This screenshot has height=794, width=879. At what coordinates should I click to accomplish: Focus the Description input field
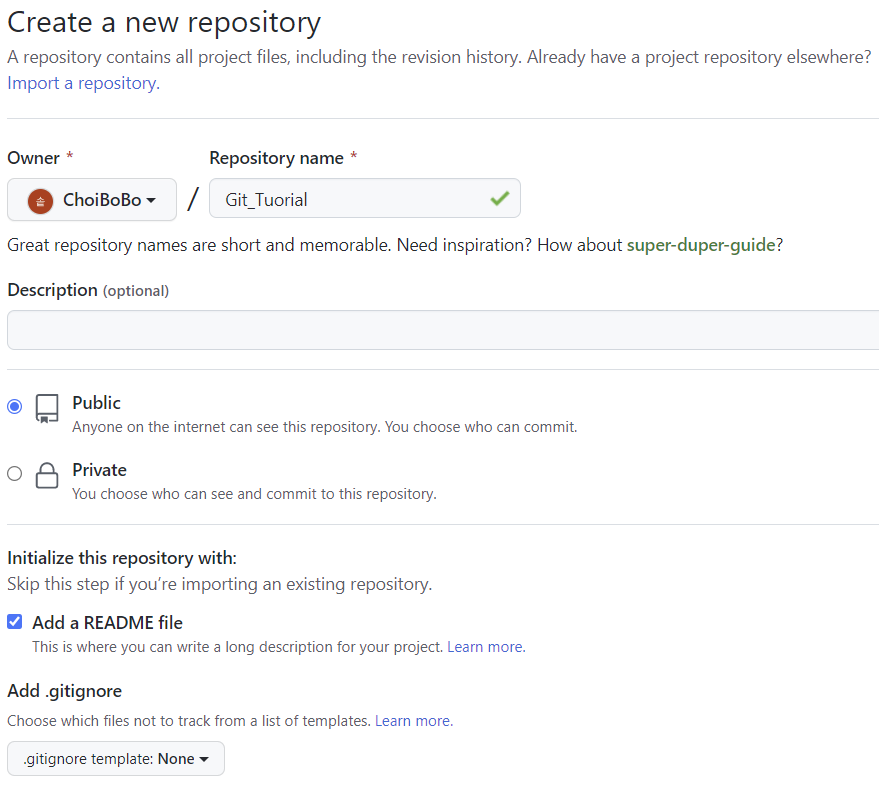(x=443, y=330)
